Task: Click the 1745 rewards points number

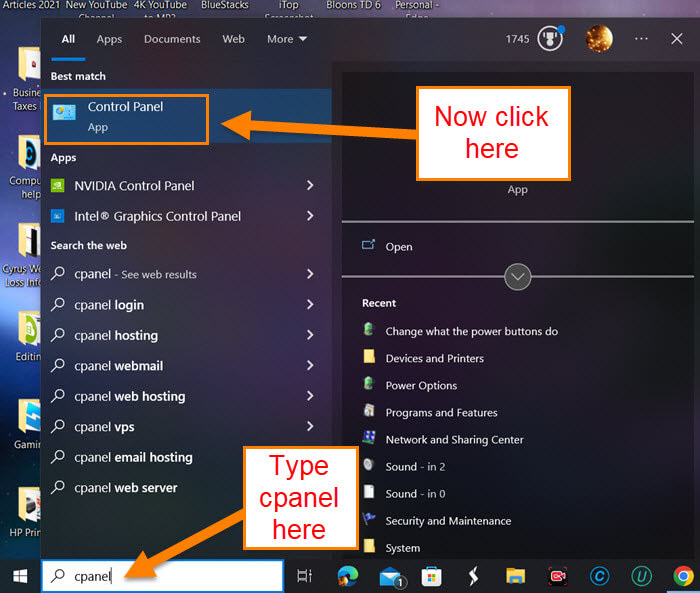Action: [x=517, y=39]
